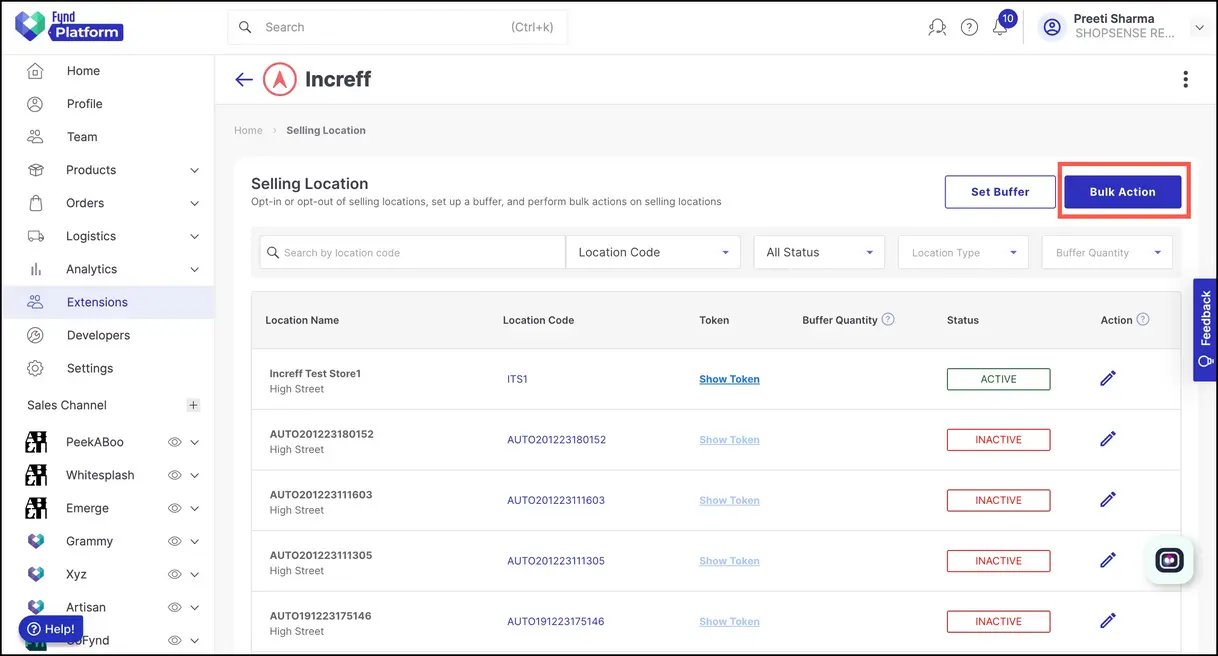Click the Grammy channel icon
This screenshot has height=656, width=1218.
(x=36, y=541)
